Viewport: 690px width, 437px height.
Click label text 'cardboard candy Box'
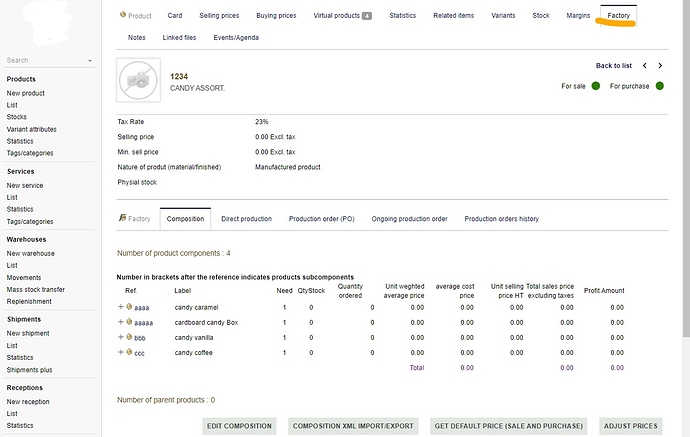206,323
